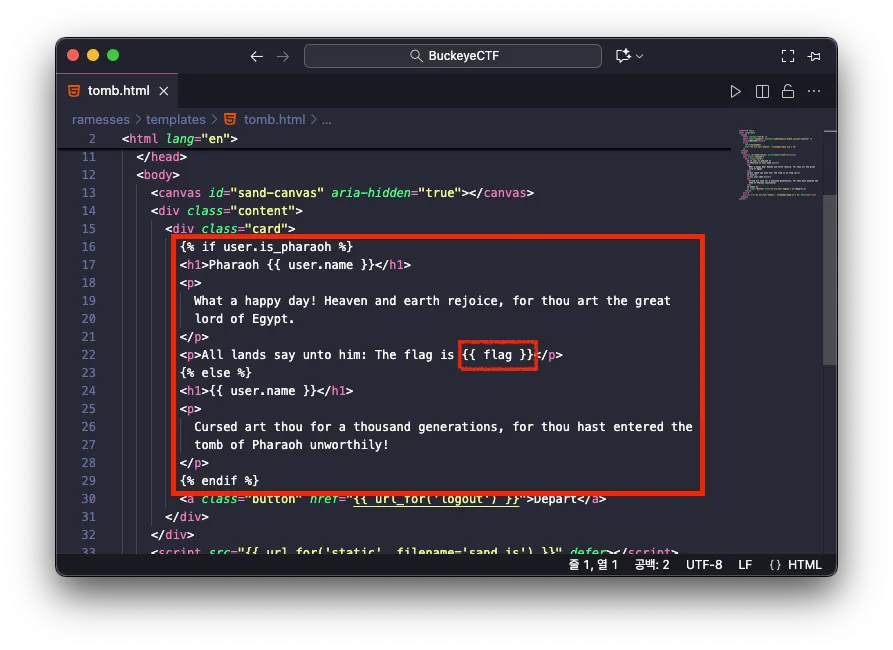This screenshot has width=893, height=650.
Task: Click the red macOS close window button
Action: point(73,55)
